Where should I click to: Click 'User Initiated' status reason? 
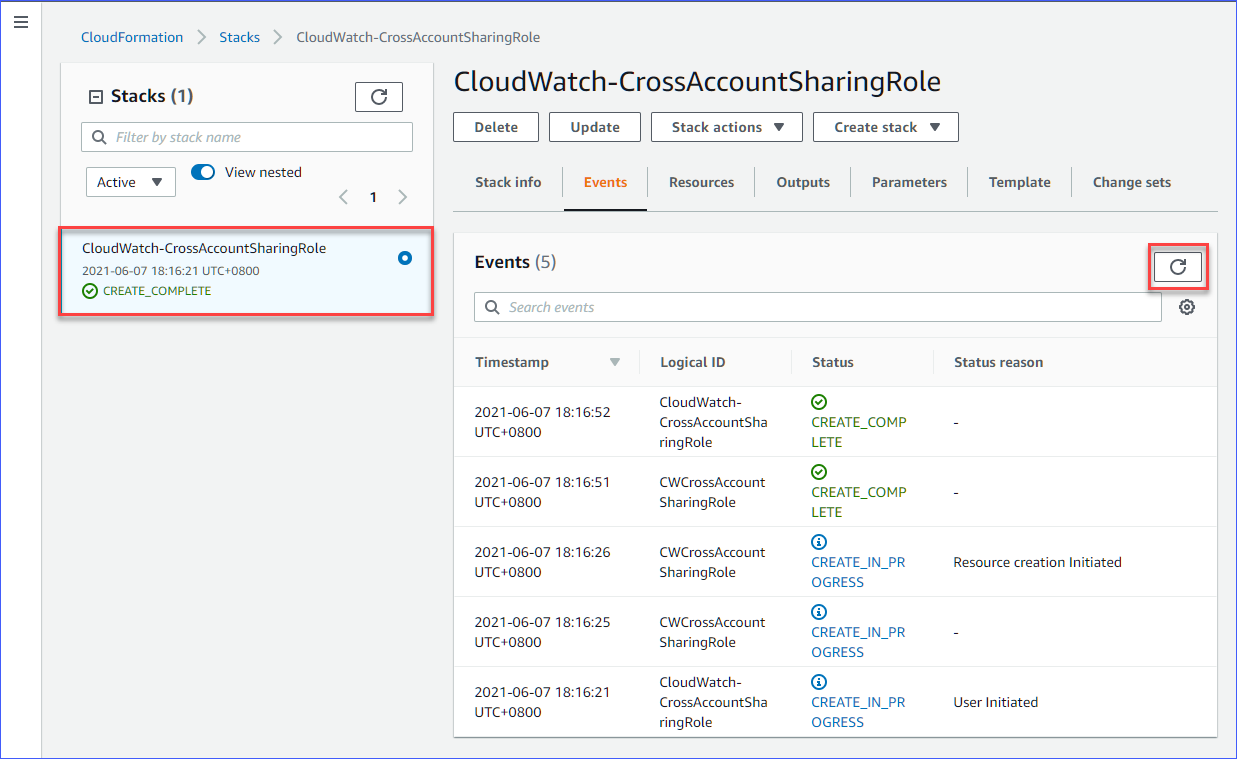pos(996,702)
